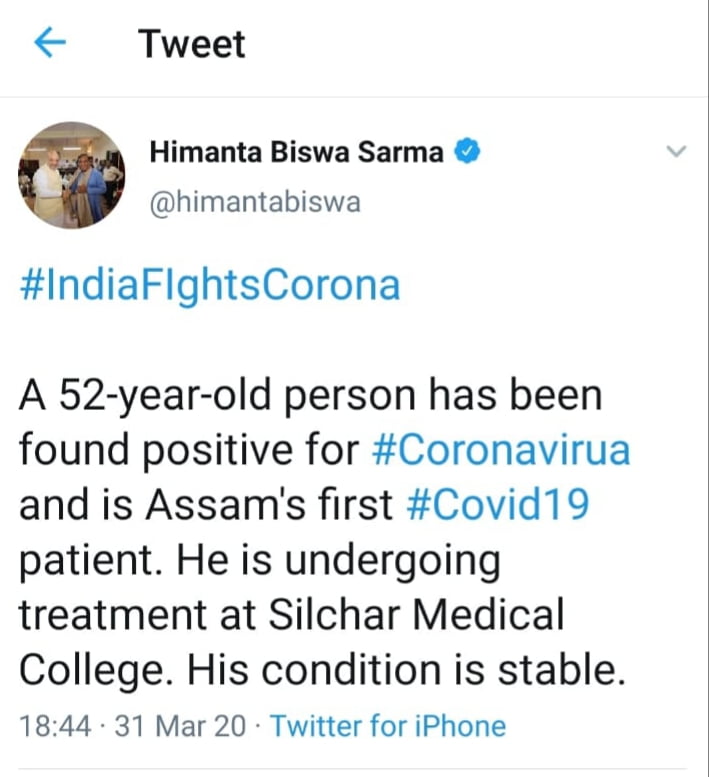The width and height of the screenshot is (709, 777).
Task: Open the #IndiaFIghtsCorona hashtag
Action: click(x=210, y=285)
